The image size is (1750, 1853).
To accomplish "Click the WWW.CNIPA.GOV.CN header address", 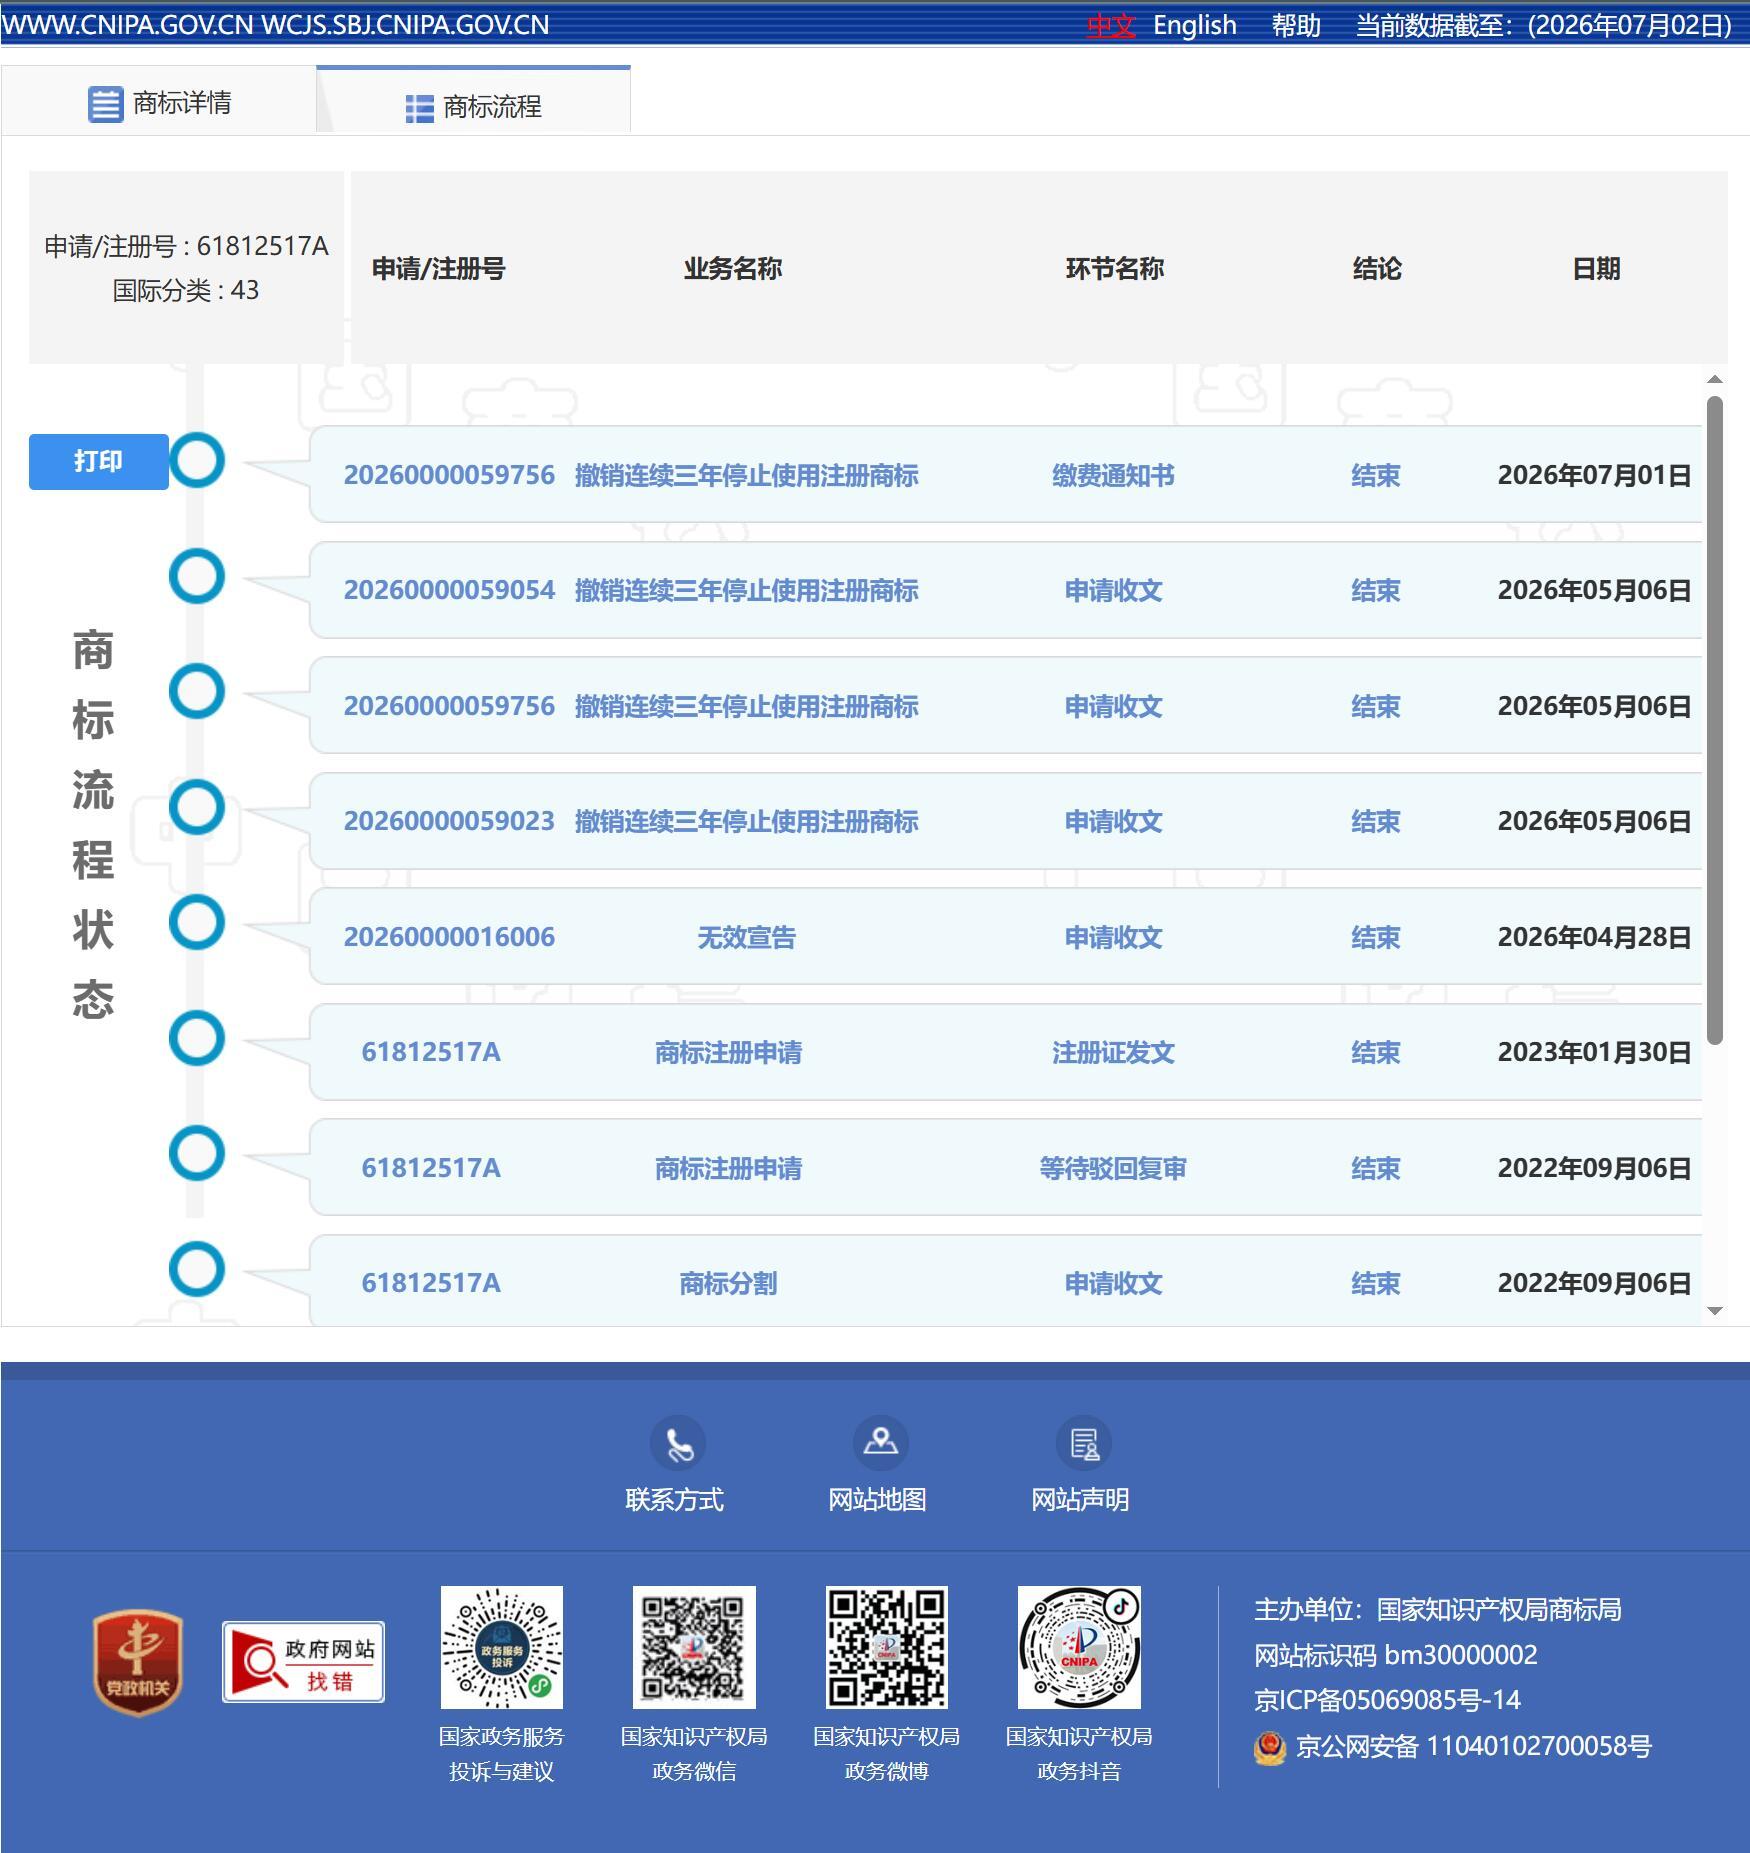I will 128,25.
